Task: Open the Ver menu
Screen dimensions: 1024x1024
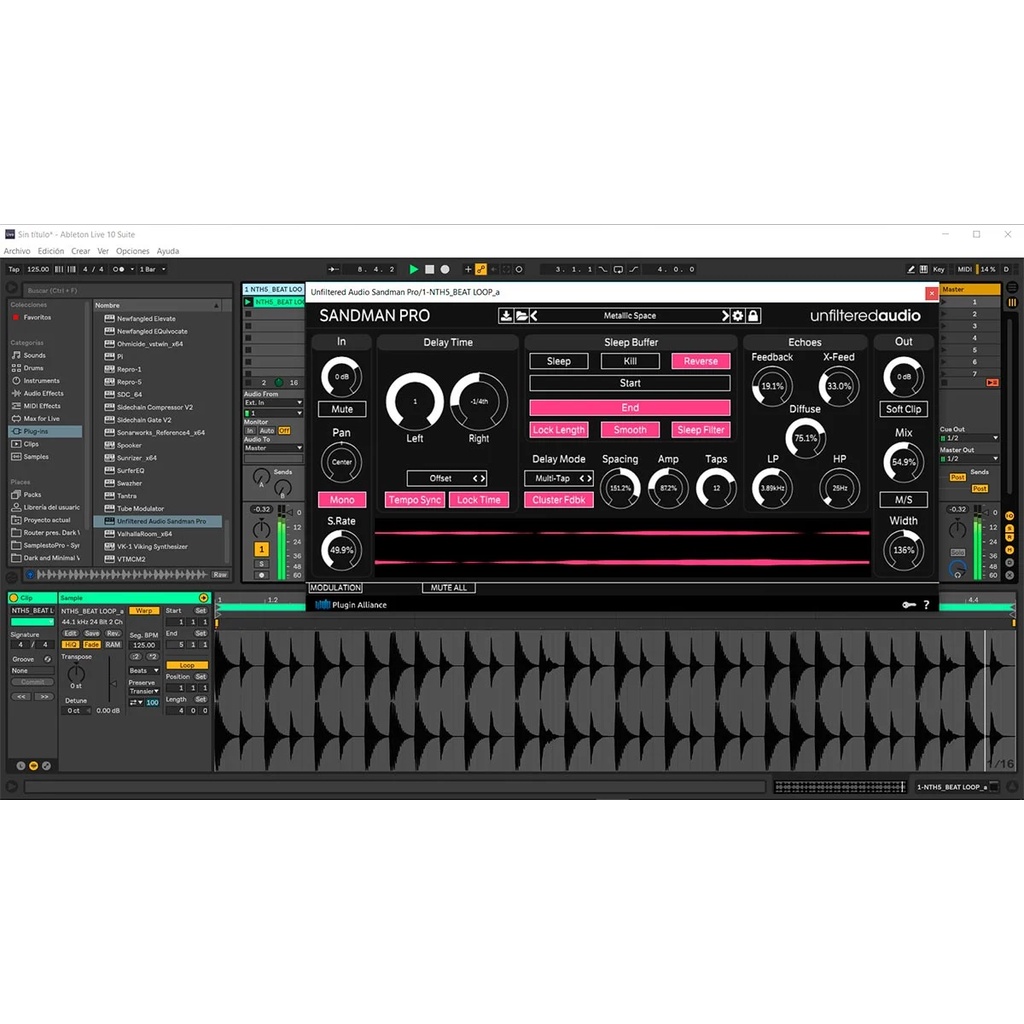Action: coord(103,251)
